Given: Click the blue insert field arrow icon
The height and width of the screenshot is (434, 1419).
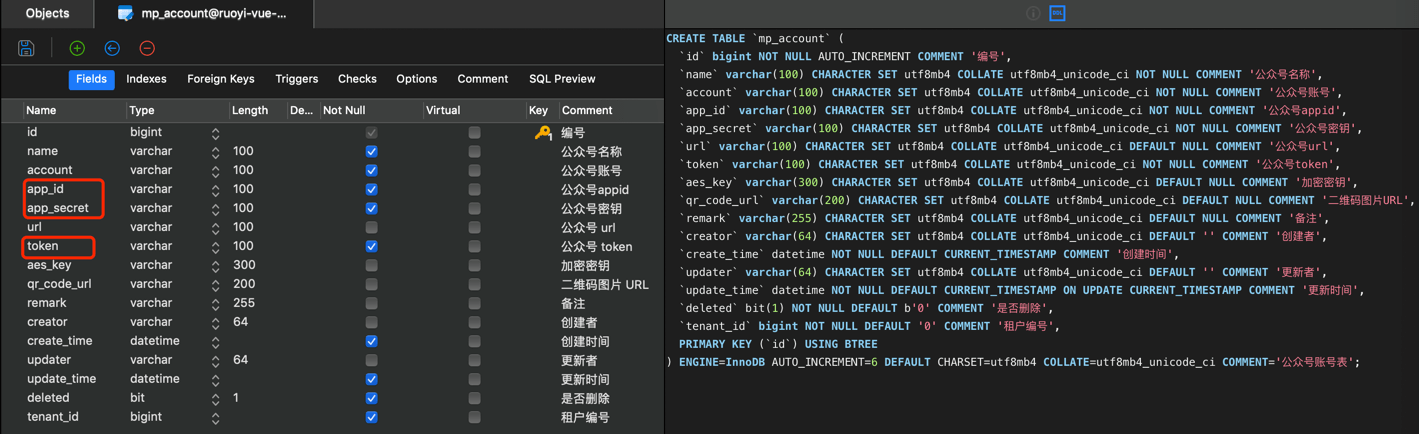Looking at the screenshot, I should (x=112, y=48).
